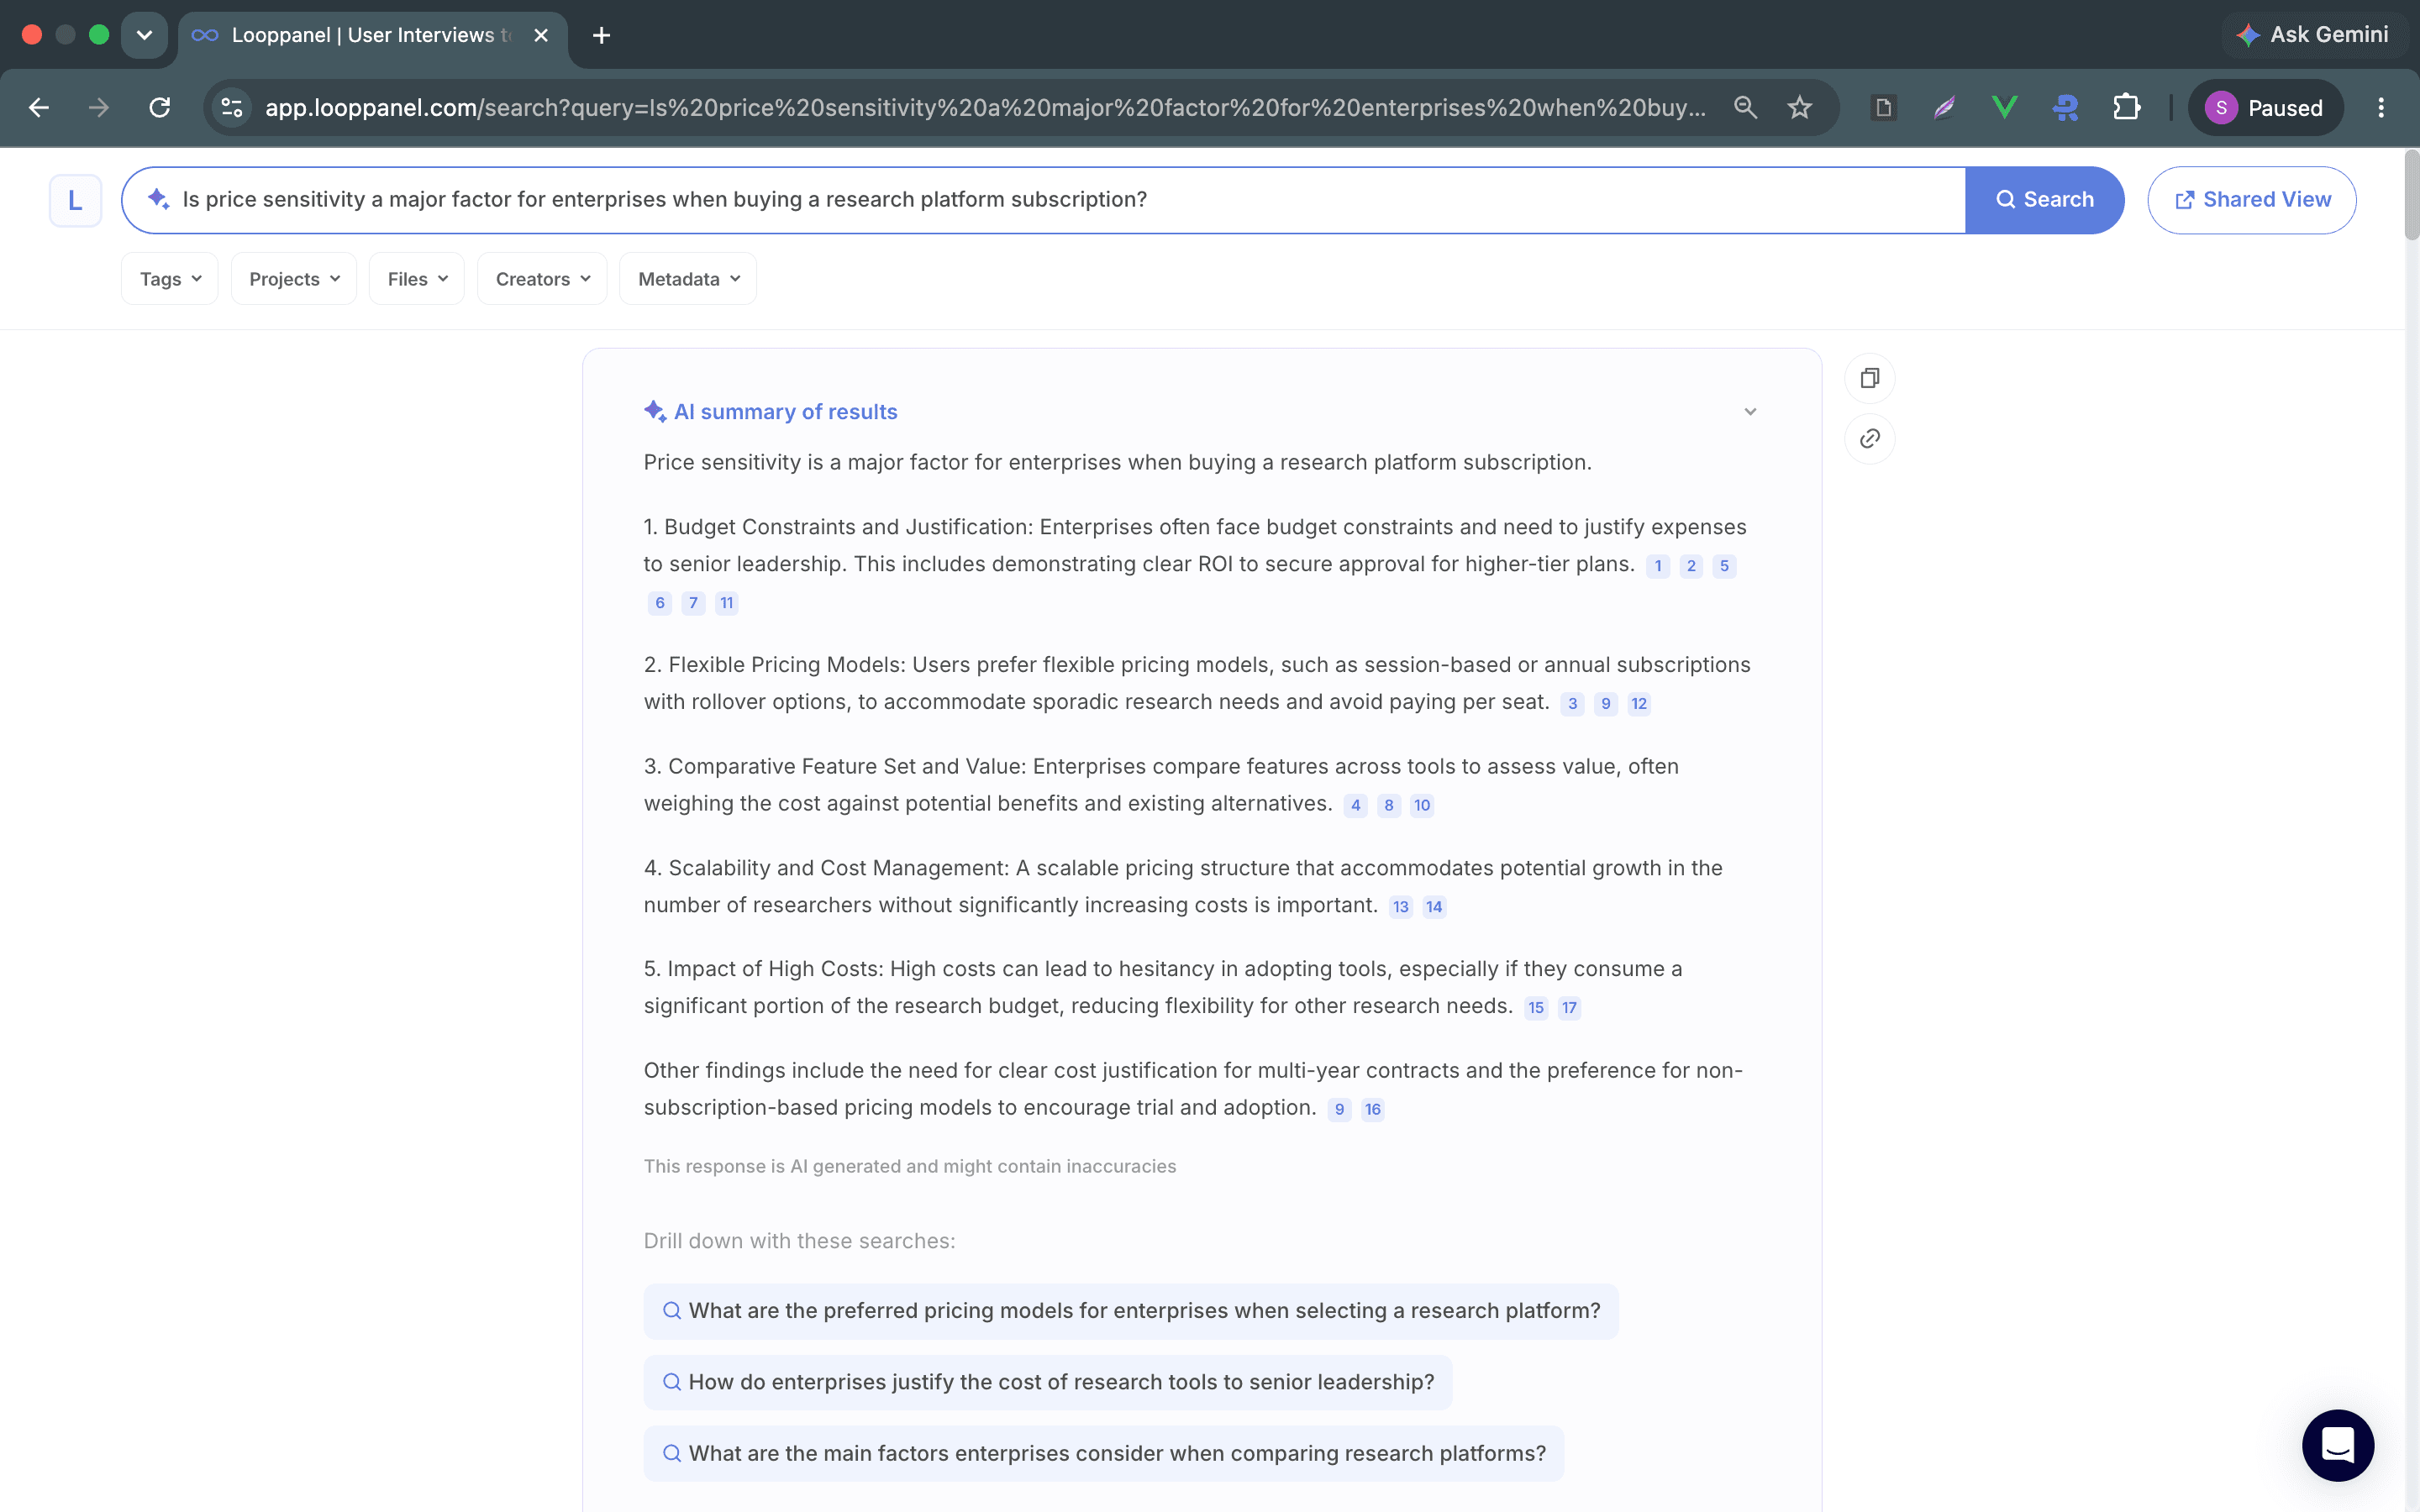Close the Looppanel tab
This screenshot has width=2420, height=1512.
(x=541, y=35)
